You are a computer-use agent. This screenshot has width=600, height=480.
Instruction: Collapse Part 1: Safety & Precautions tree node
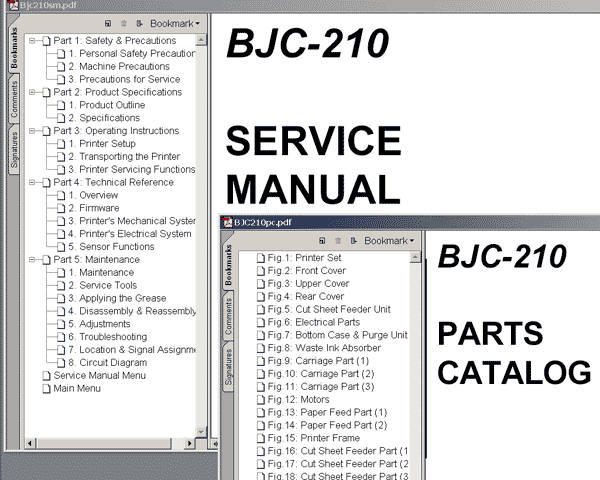coord(32,41)
